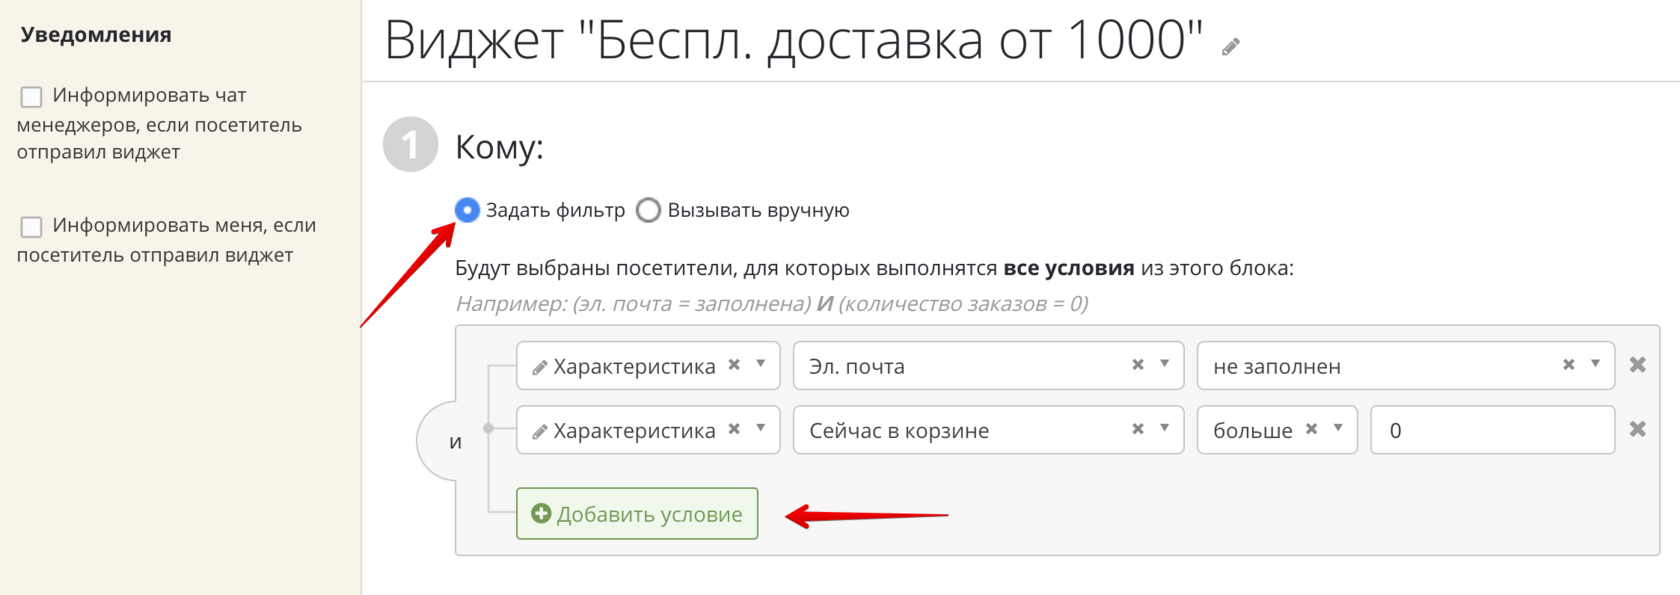
Task: Enable informing the managers' chat checkbox
Action: (x=31, y=97)
